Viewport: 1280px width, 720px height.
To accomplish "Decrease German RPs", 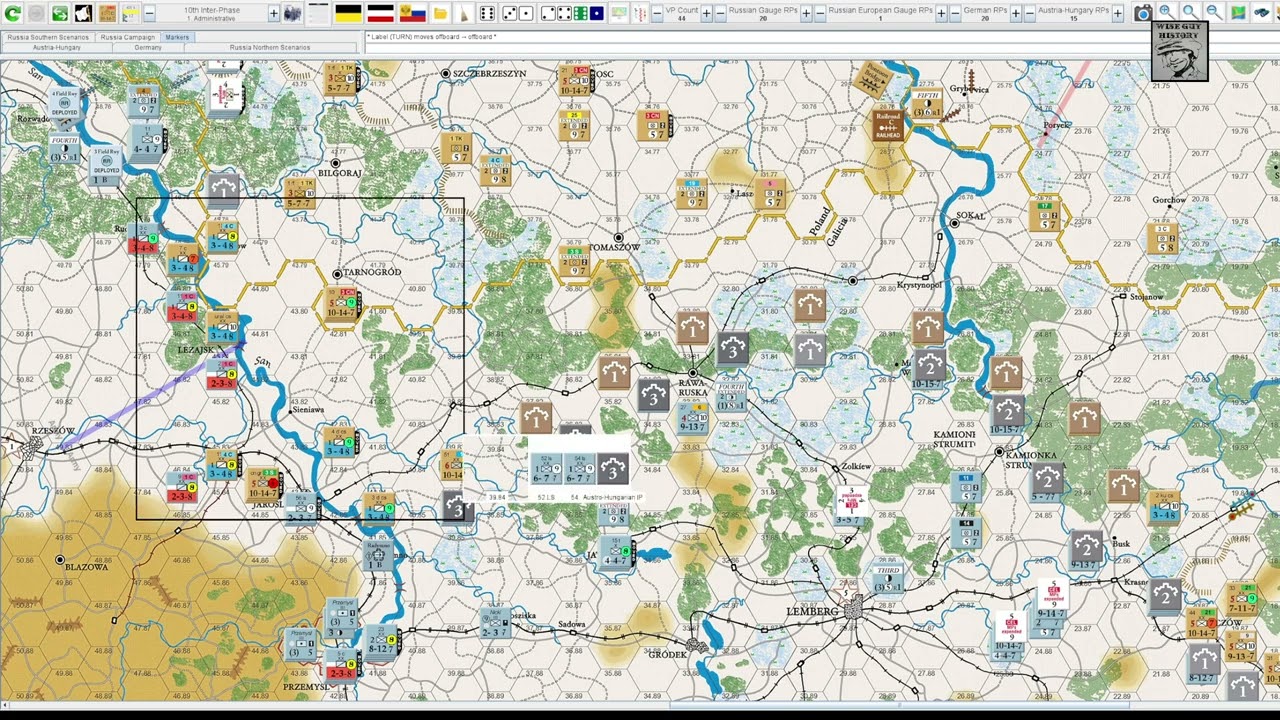I will (x=955, y=13).
